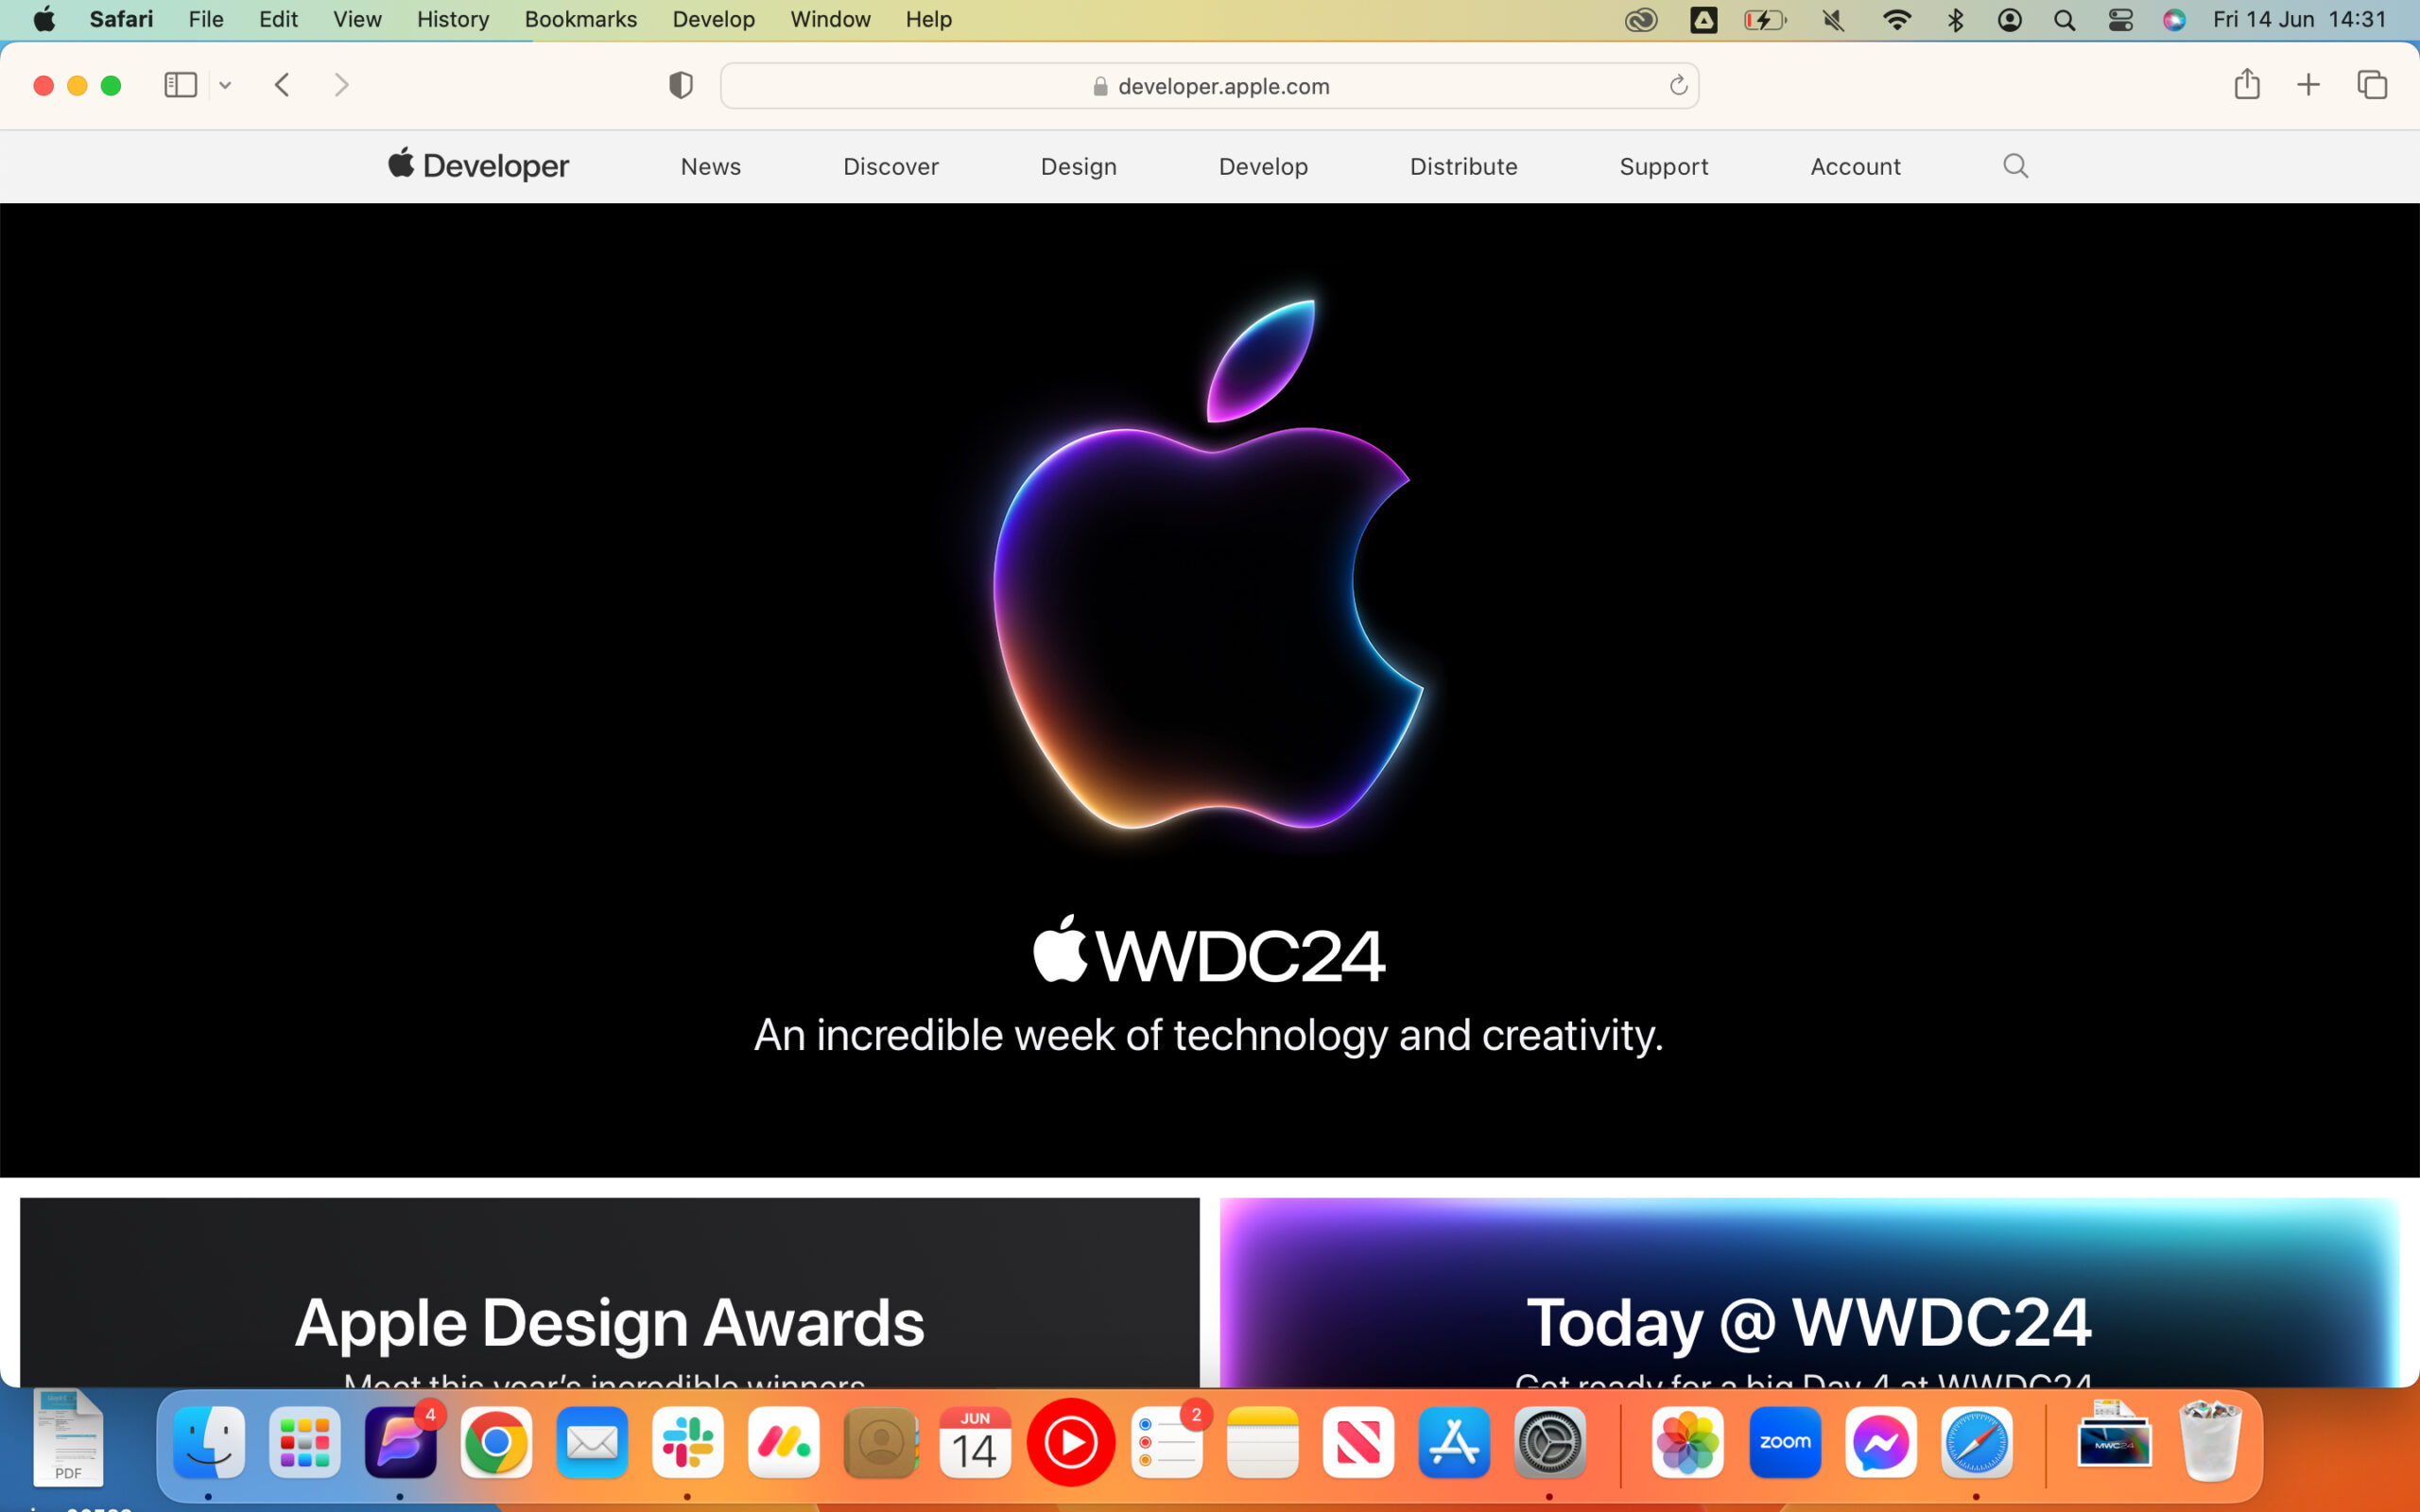The image size is (2420, 1512).
Task: Select the News navigation link
Action: [x=710, y=166]
